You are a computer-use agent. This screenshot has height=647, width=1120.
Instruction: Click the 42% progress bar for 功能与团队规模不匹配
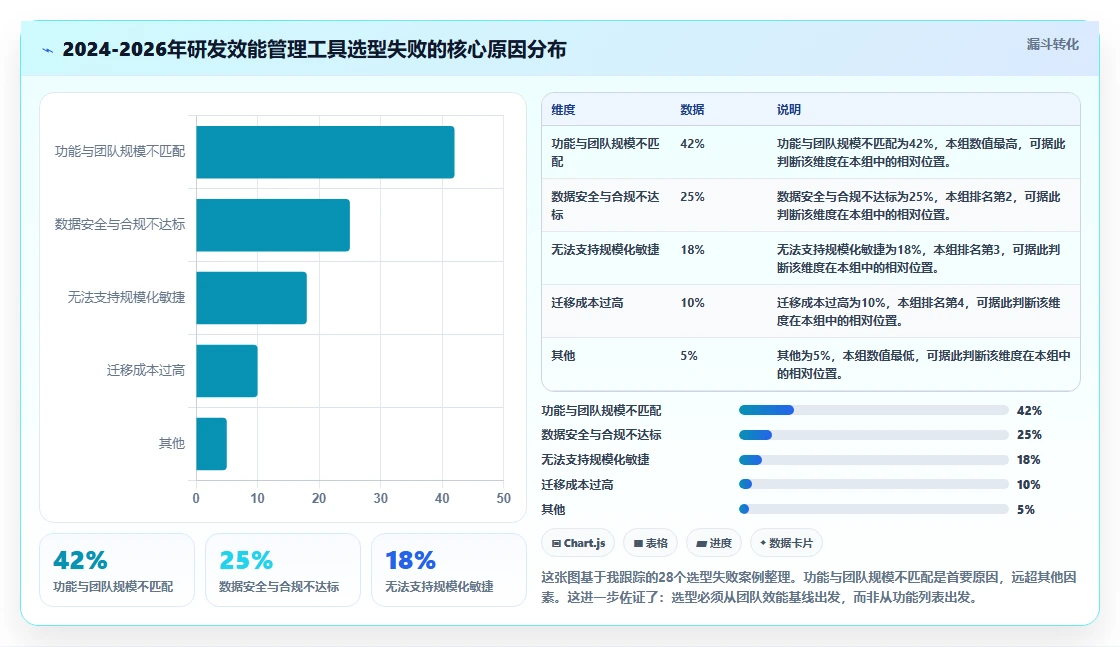[874, 410]
